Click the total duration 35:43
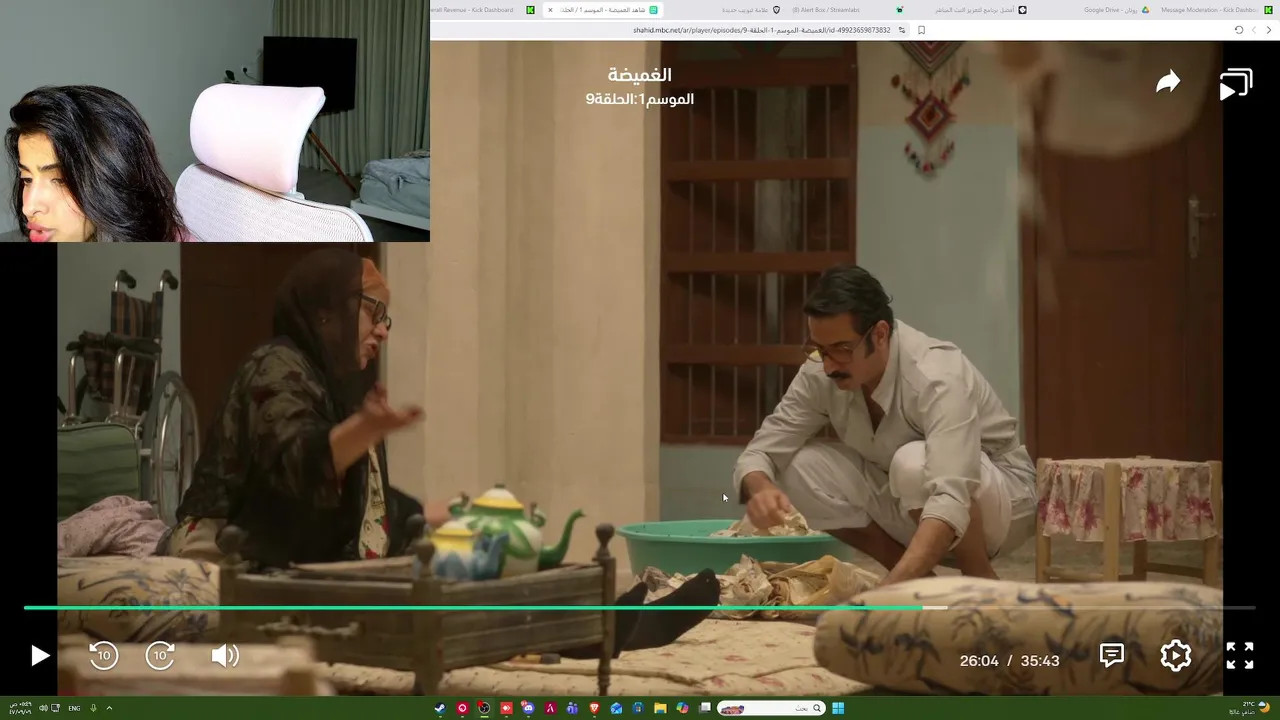1280x720 pixels. click(1040, 661)
